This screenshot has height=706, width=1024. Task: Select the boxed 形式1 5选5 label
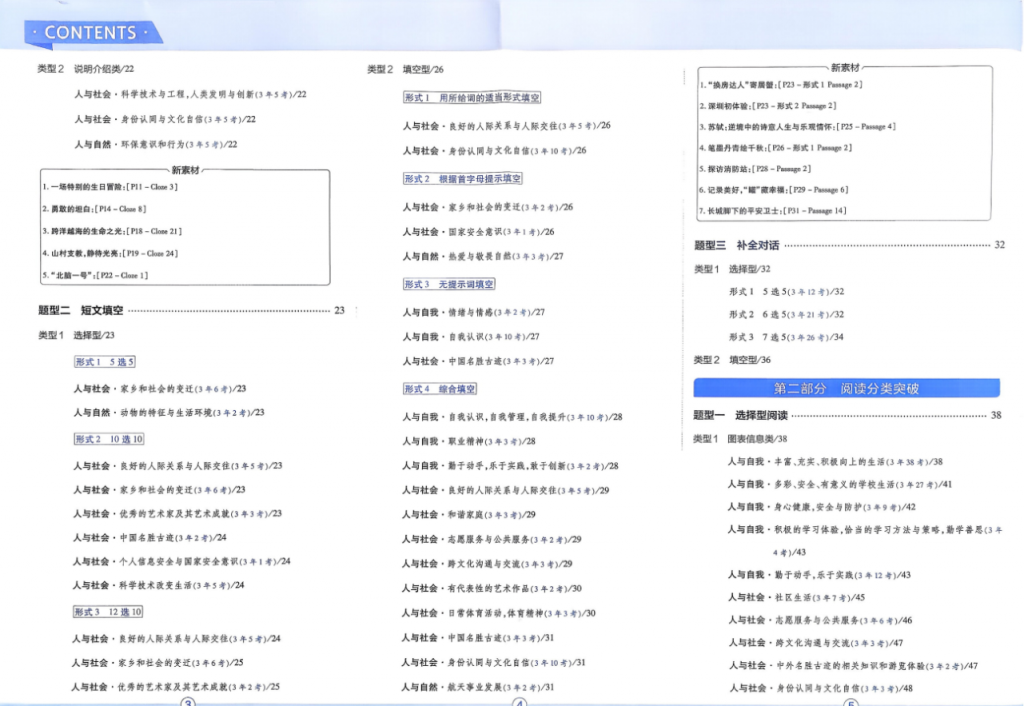click(104, 362)
